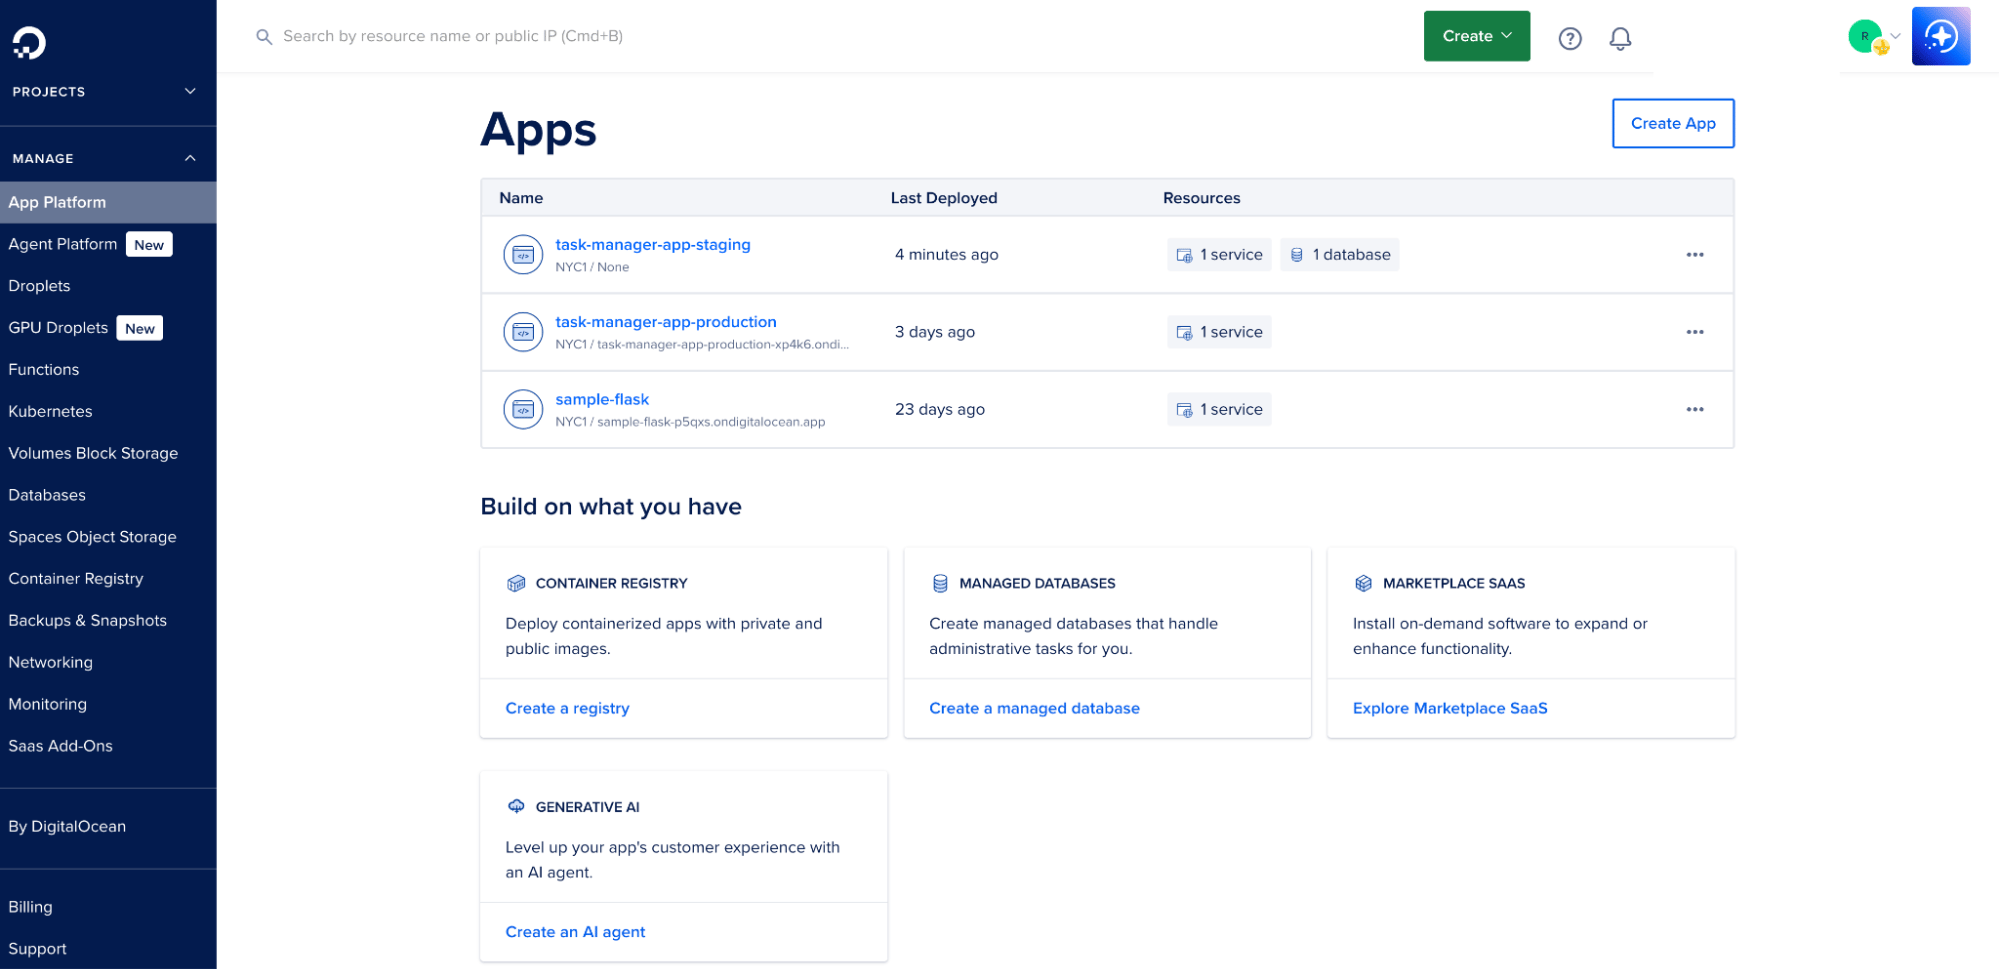Click Create a registry link
This screenshot has height=970, width=1999.
[567, 708]
